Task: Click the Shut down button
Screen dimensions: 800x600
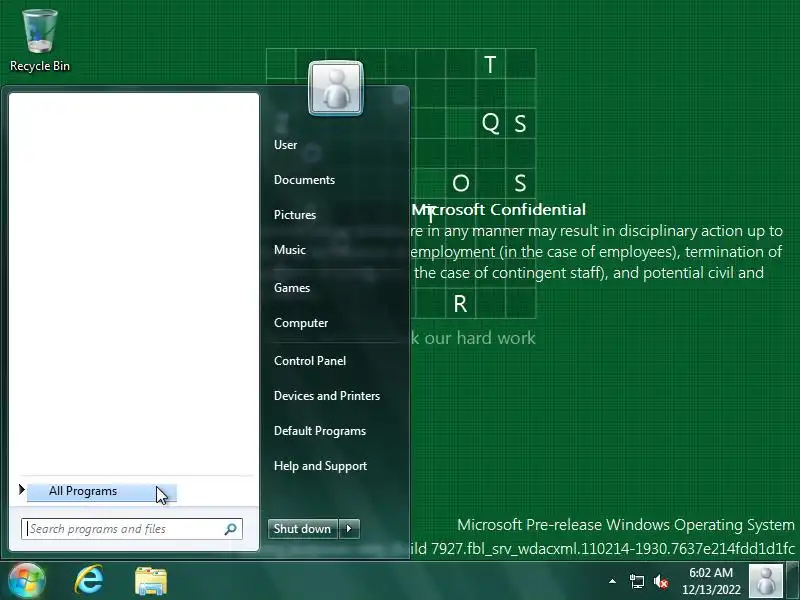Action: click(x=302, y=529)
